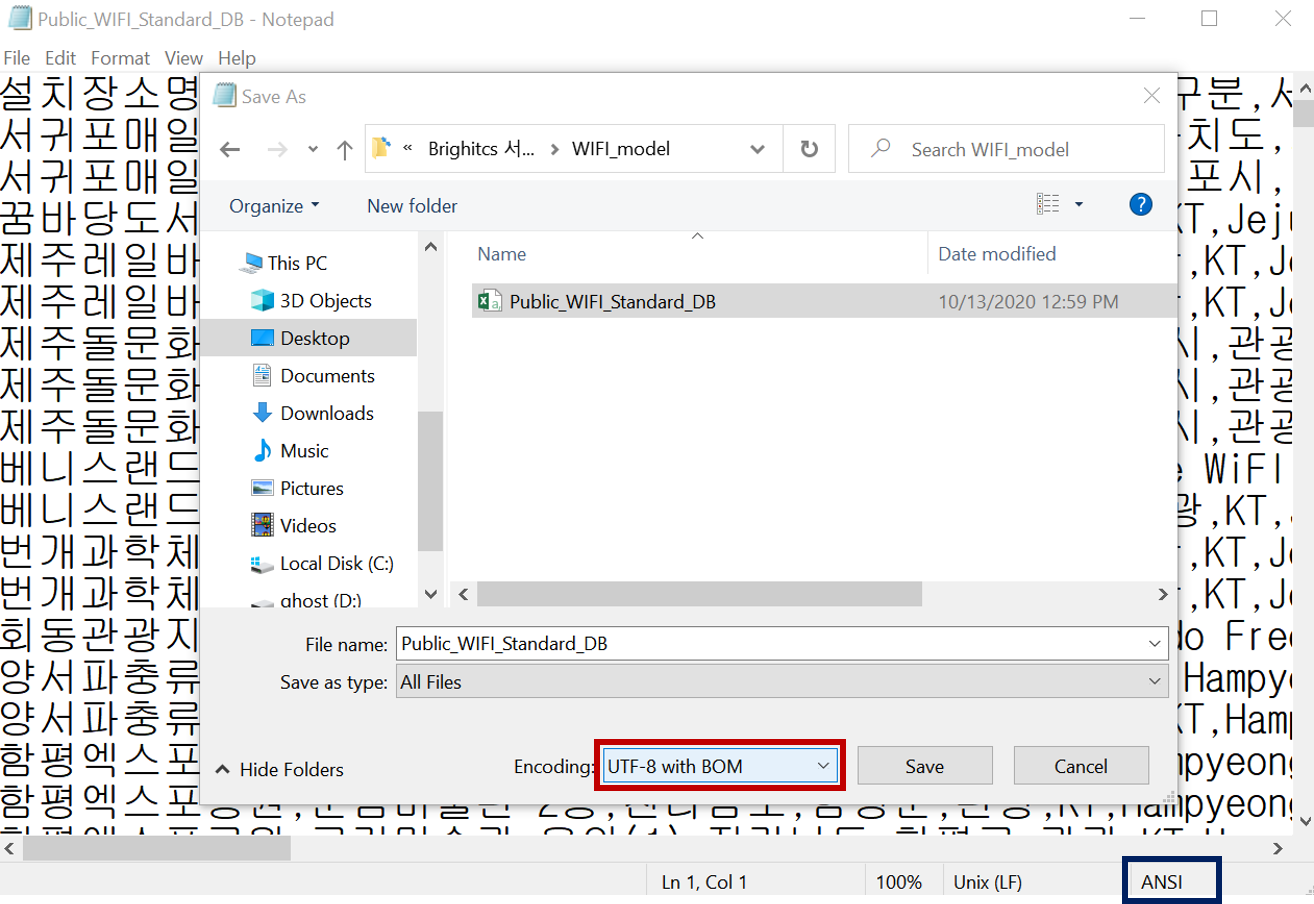The height and width of the screenshot is (904, 1314).
Task: Expand the address bar path dropdown
Action: [757, 149]
